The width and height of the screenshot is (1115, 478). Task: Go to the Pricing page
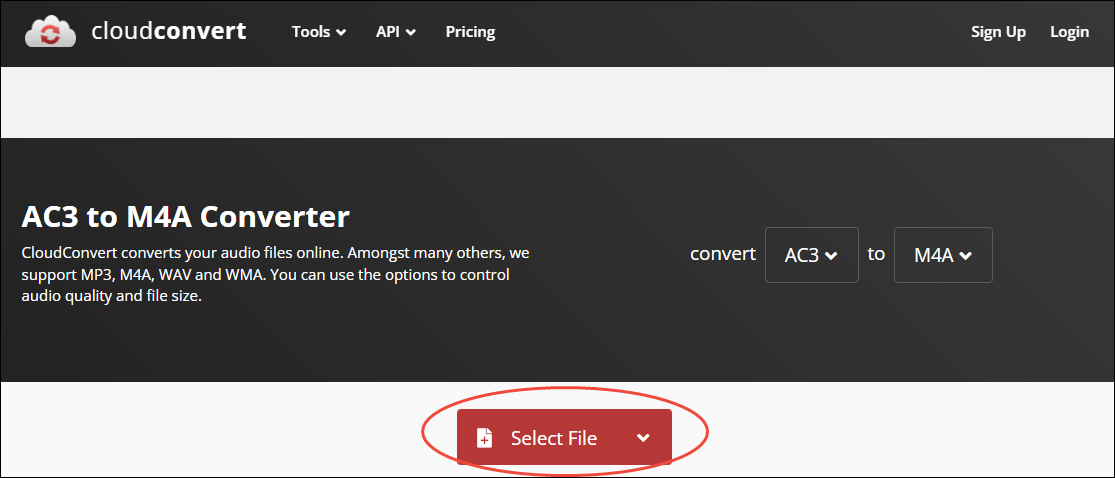click(470, 32)
